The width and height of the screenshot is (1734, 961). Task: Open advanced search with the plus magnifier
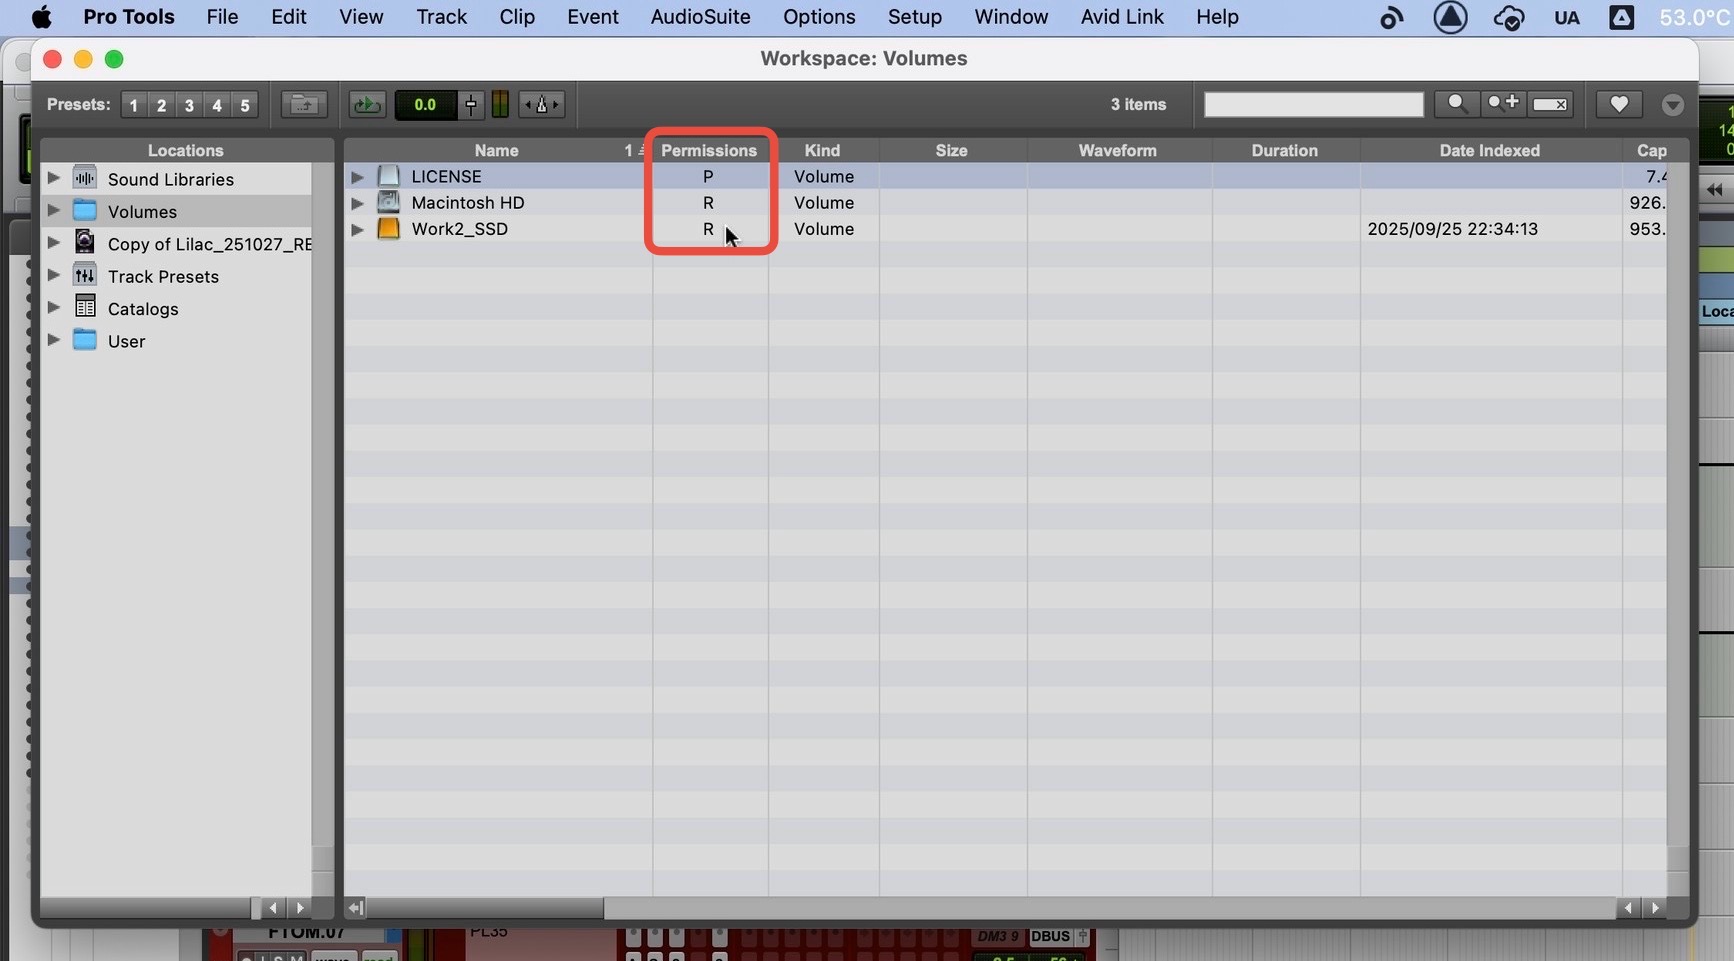(x=1502, y=104)
